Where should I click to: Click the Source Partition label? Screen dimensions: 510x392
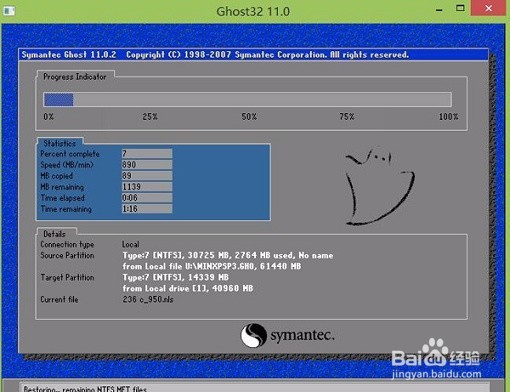tap(67, 255)
